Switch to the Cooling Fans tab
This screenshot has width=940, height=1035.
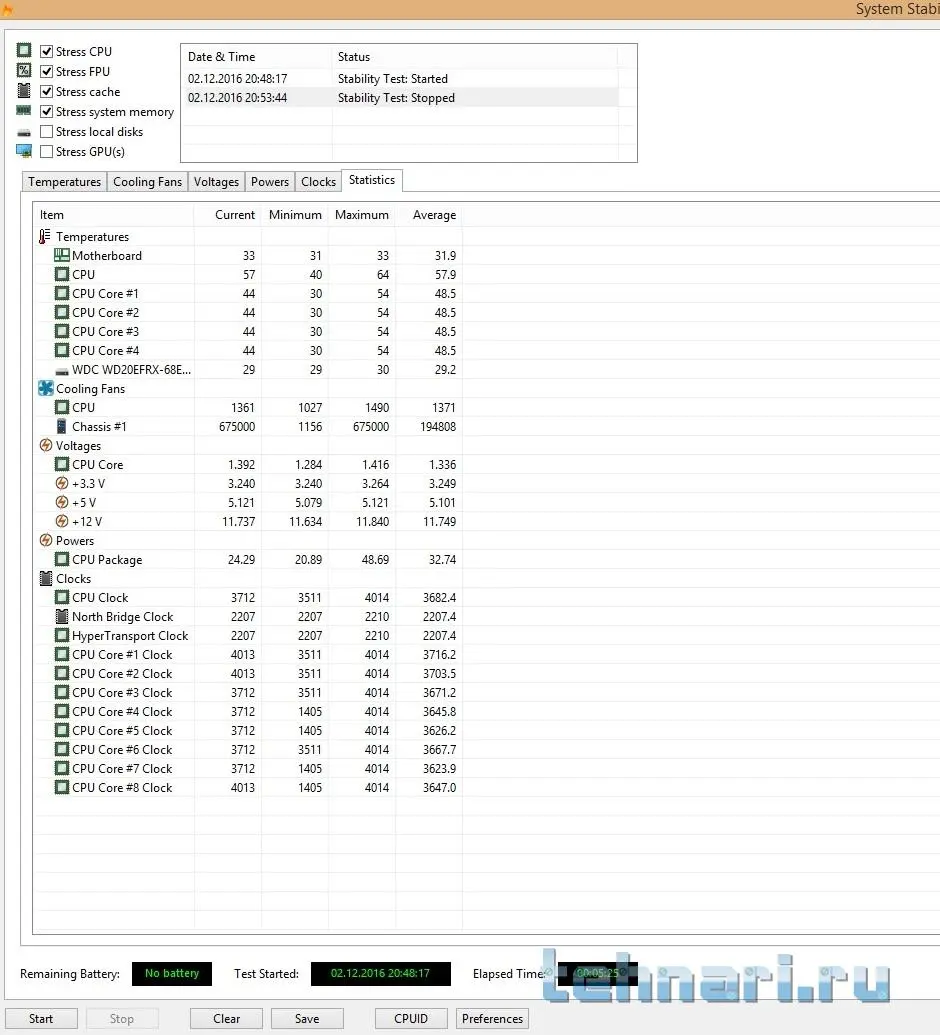(x=147, y=182)
